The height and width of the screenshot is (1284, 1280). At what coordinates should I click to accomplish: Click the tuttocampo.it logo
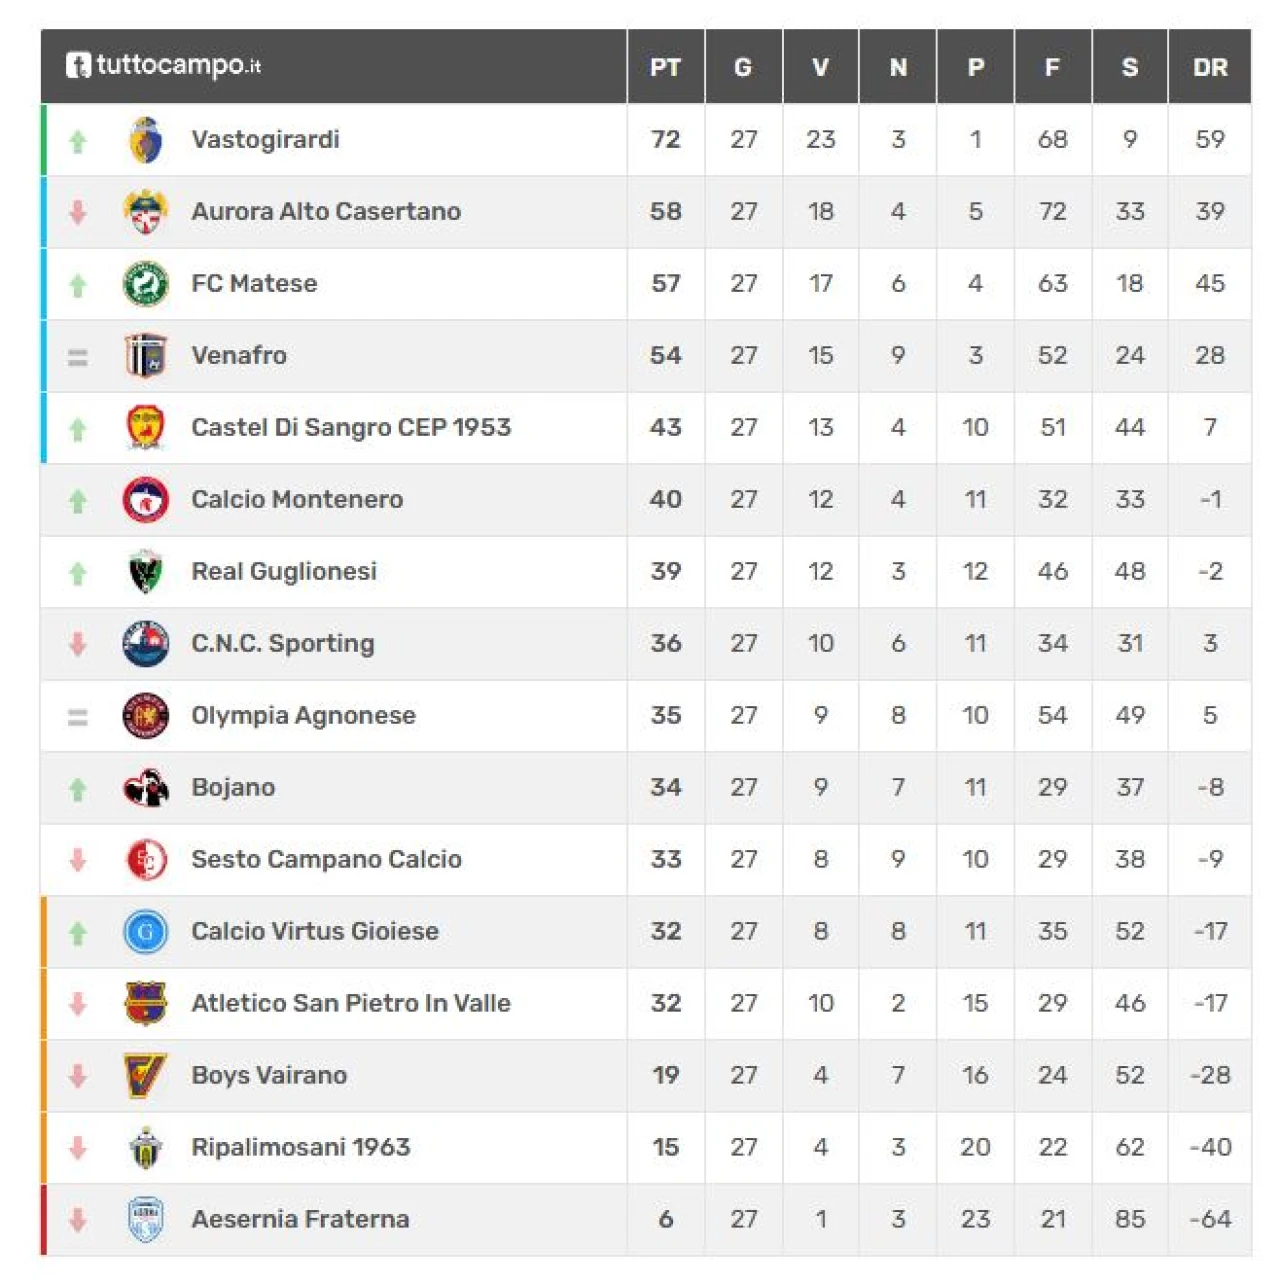pyautogui.click(x=163, y=66)
